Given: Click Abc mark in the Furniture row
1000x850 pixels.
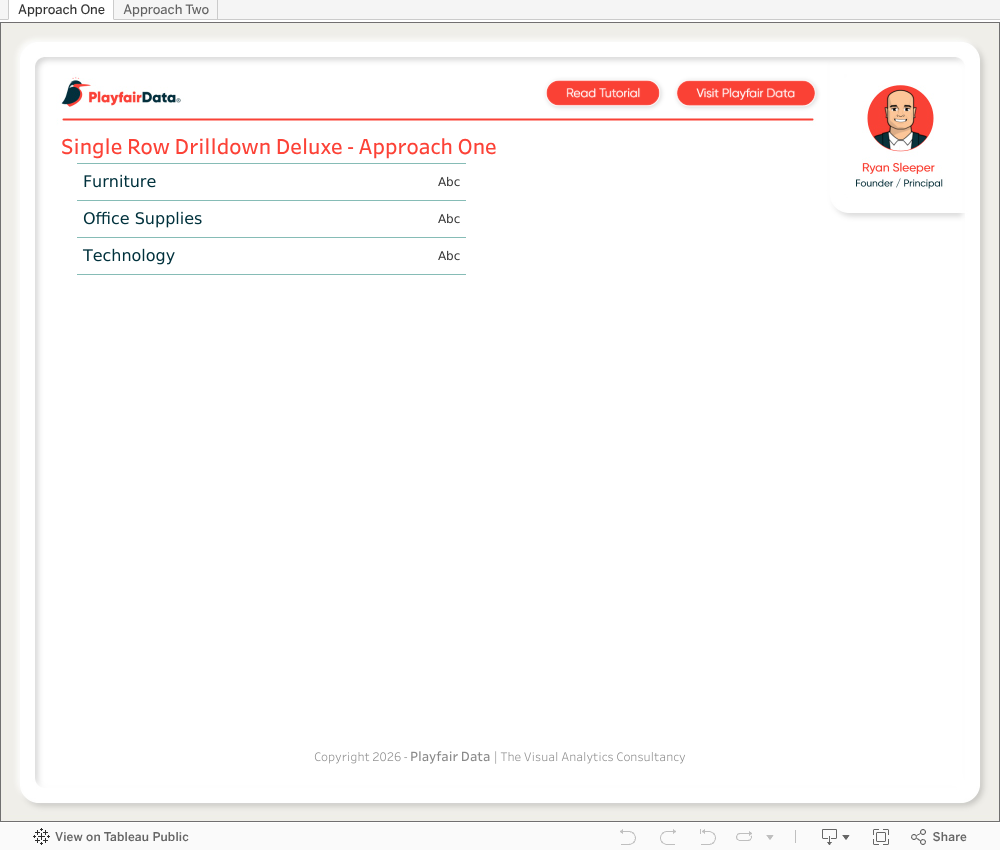Looking at the screenshot, I should point(449,182).
